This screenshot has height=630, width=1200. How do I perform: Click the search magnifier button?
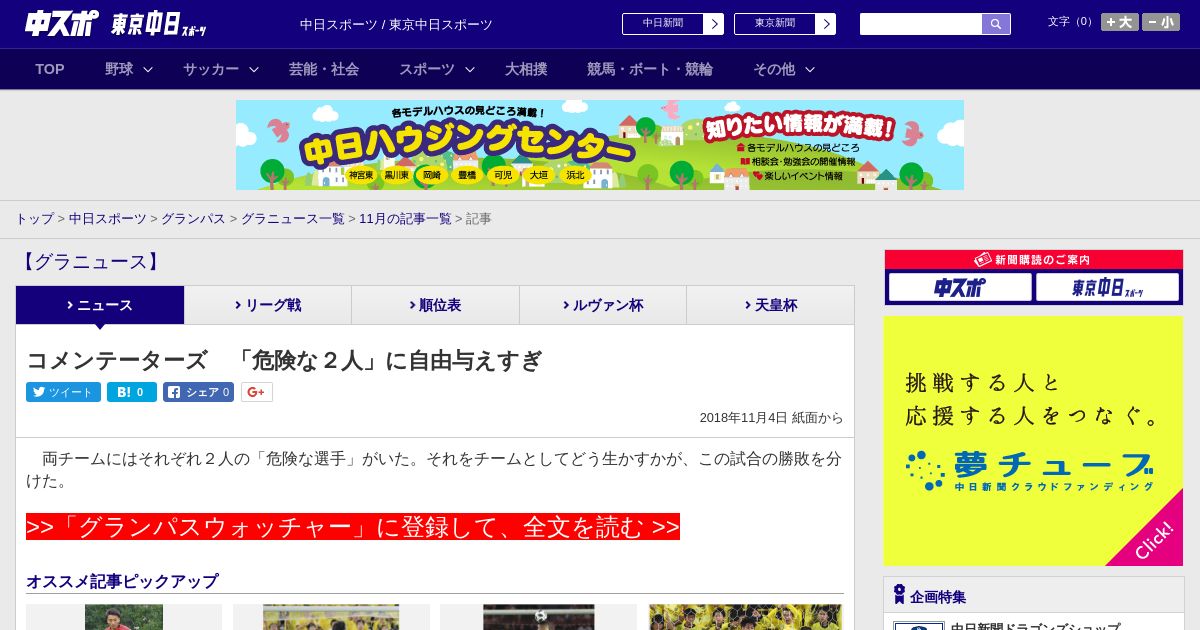point(996,24)
